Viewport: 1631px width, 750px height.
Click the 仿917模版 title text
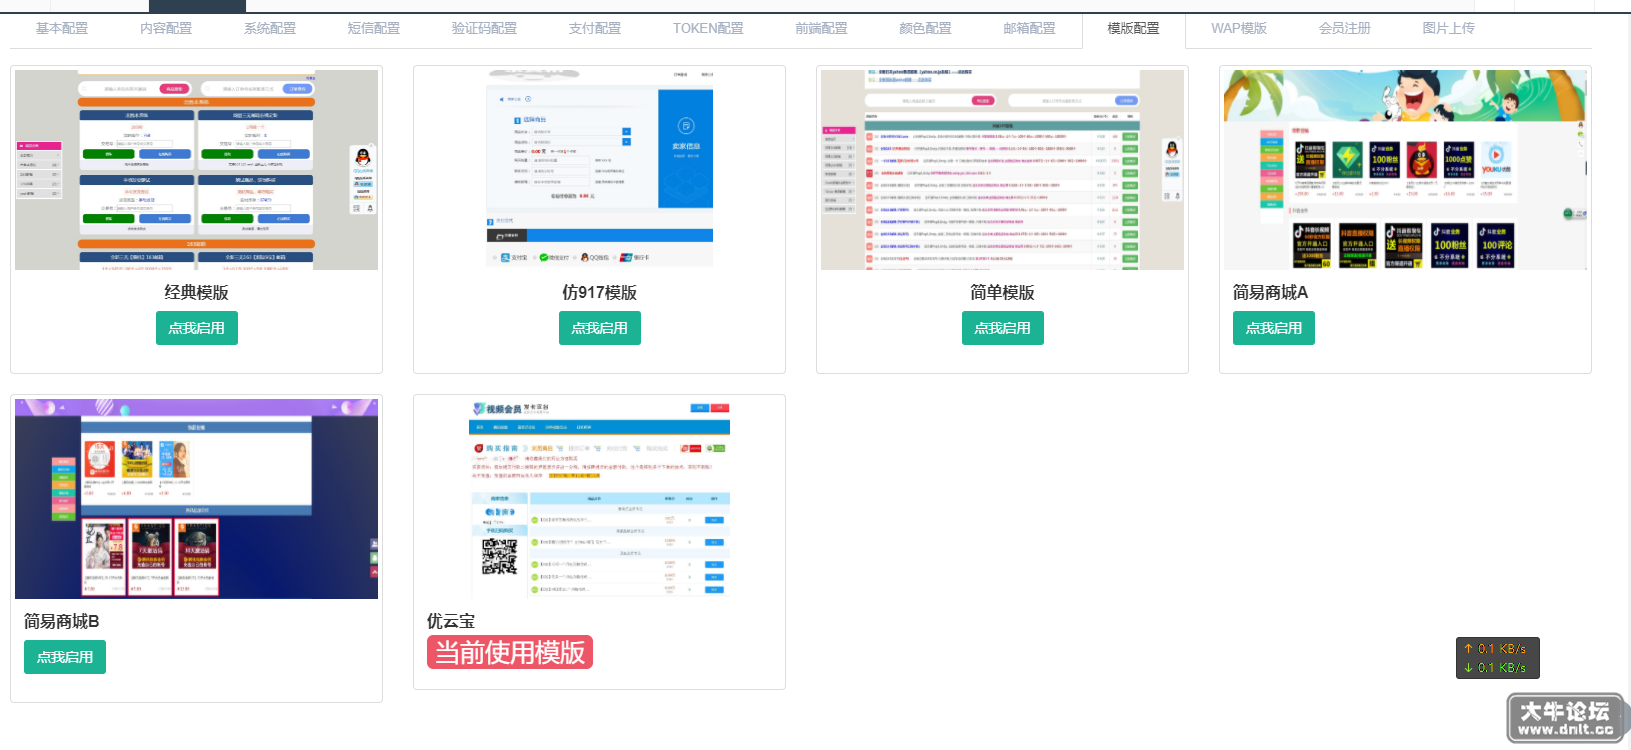point(600,293)
